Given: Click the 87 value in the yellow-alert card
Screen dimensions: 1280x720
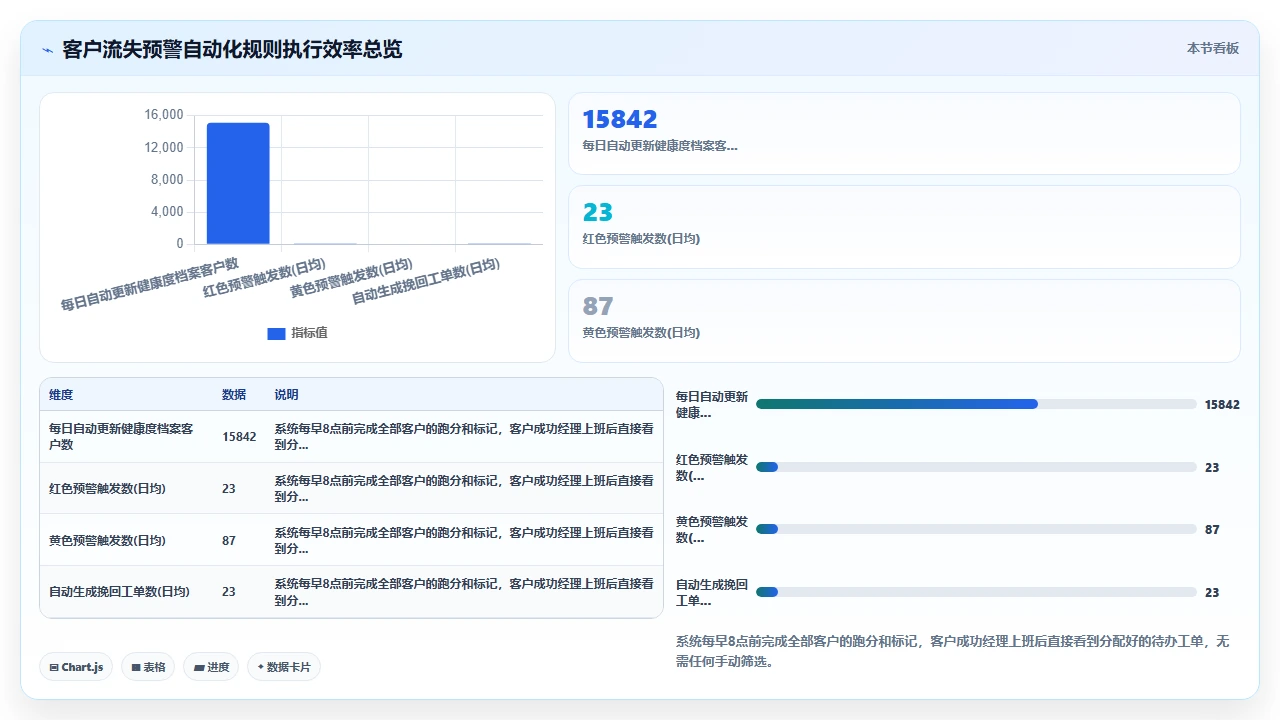Looking at the screenshot, I should pyautogui.click(x=597, y=306).
